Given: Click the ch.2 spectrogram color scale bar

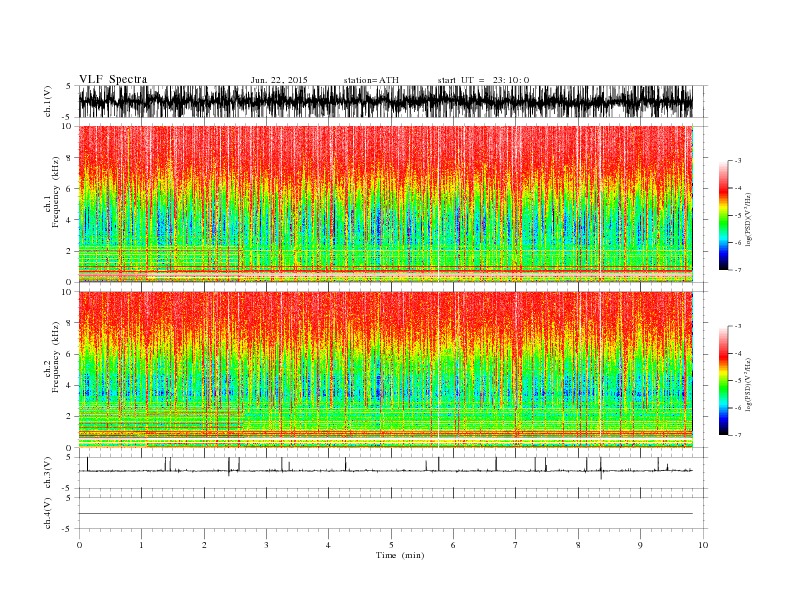Looking at the screenshot, I should pos(723,380).
